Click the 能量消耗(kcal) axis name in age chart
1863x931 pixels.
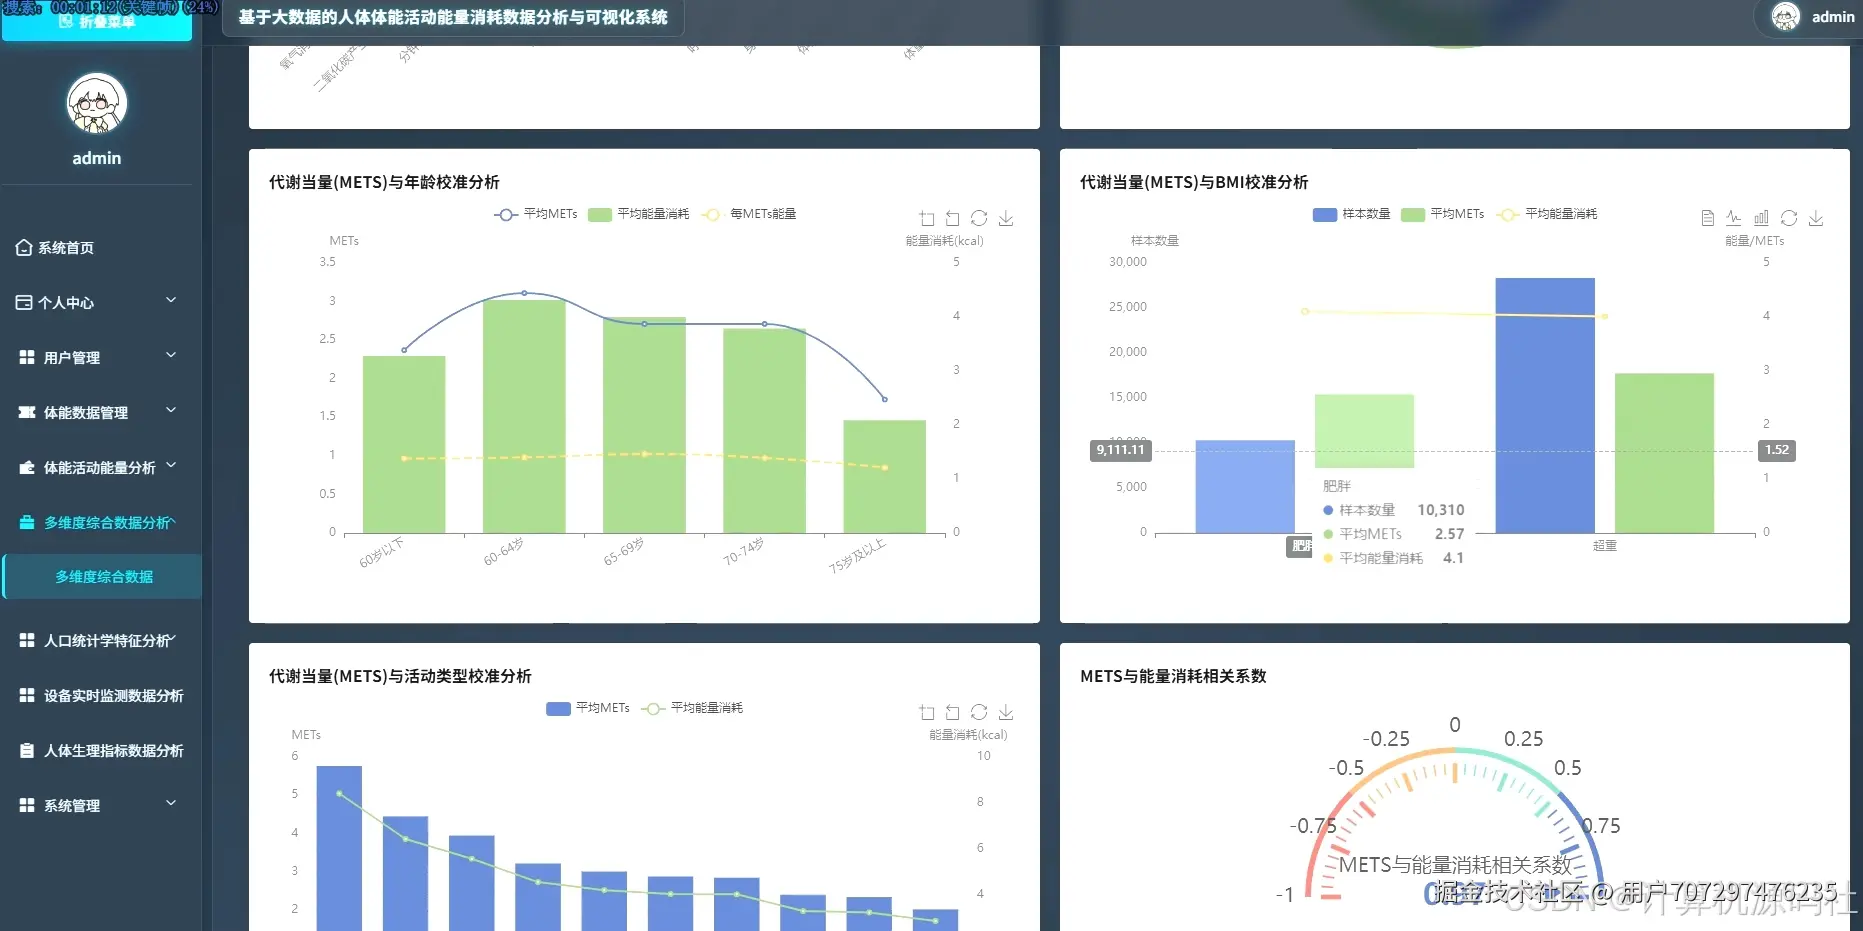click(x=944, y=241)
